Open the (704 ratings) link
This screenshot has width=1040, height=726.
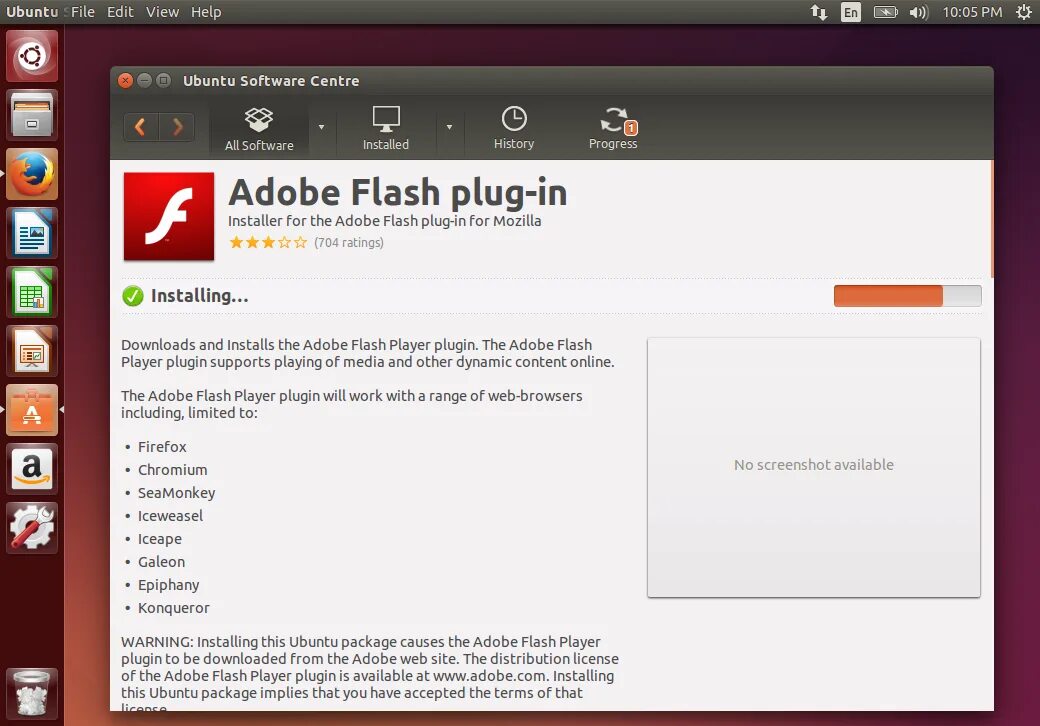(x=349, y=243)
